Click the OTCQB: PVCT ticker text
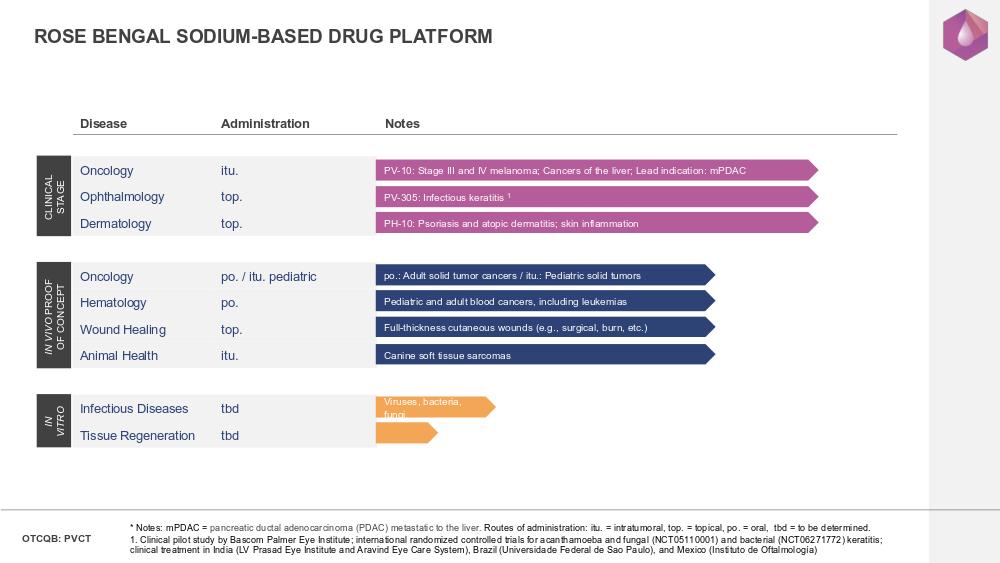The height and width of the screenshot is (563, 1000). pos(56,539)
